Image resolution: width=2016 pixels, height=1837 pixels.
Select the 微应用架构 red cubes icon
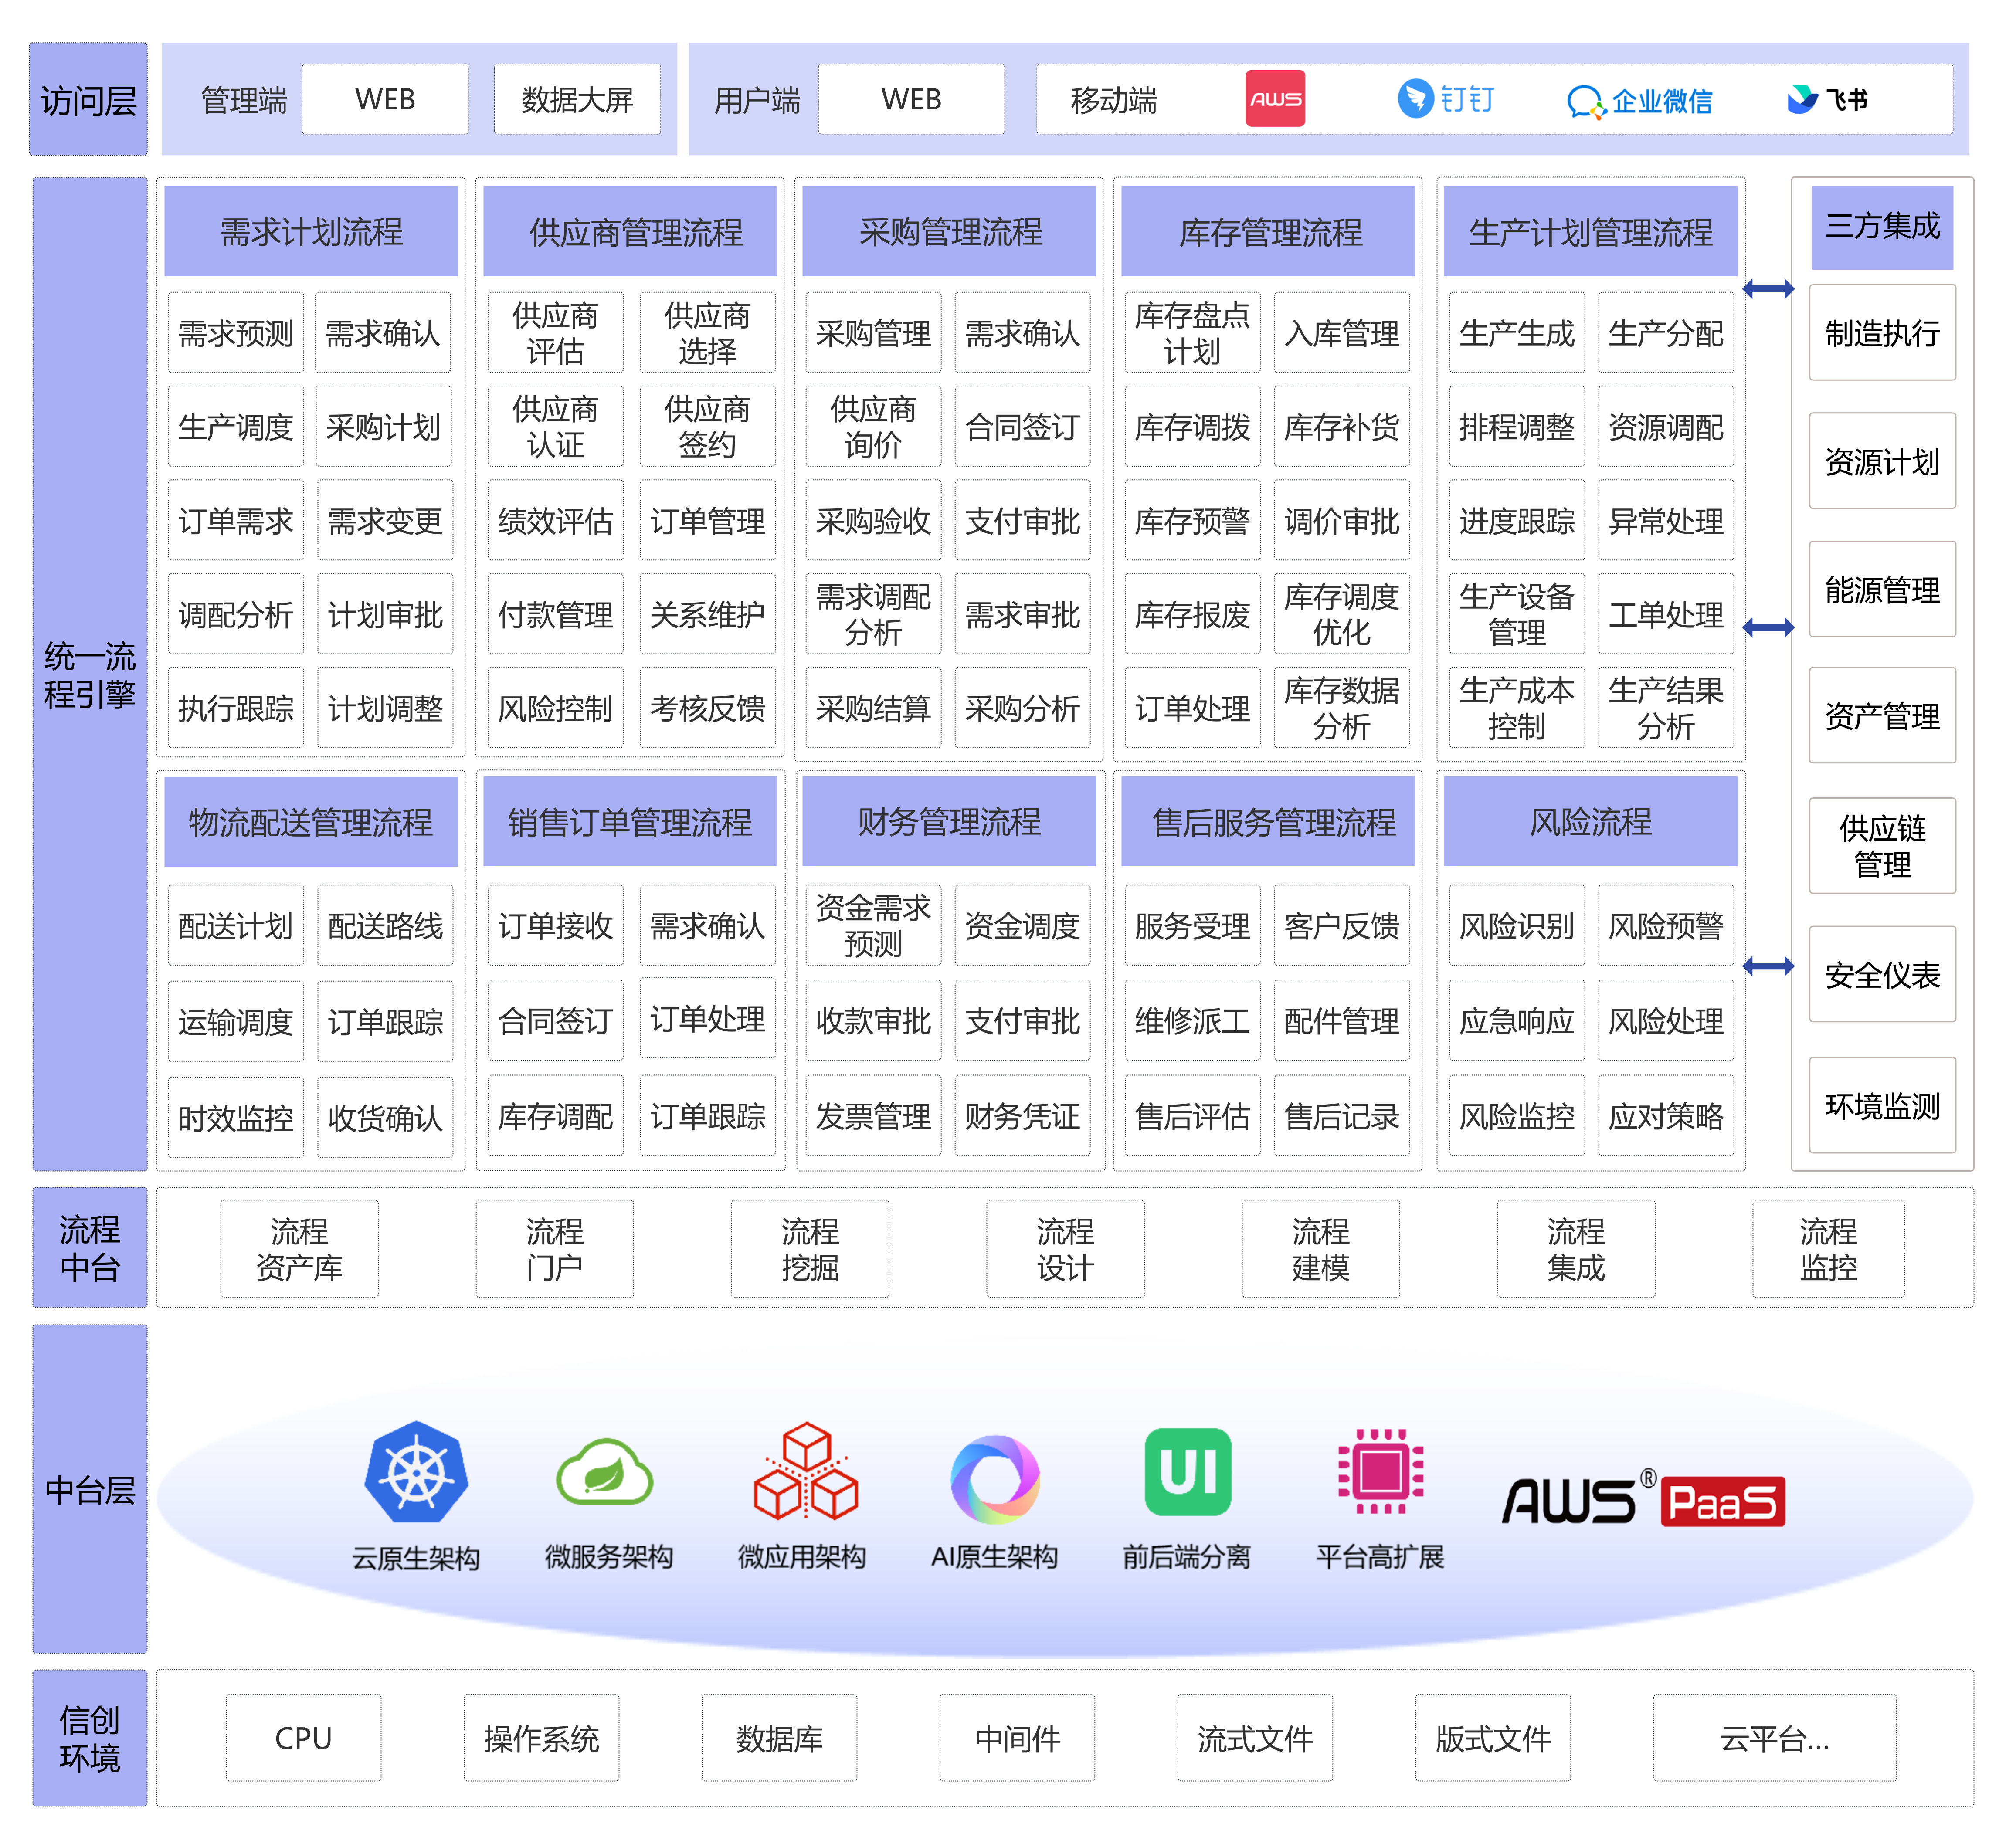806,1472
